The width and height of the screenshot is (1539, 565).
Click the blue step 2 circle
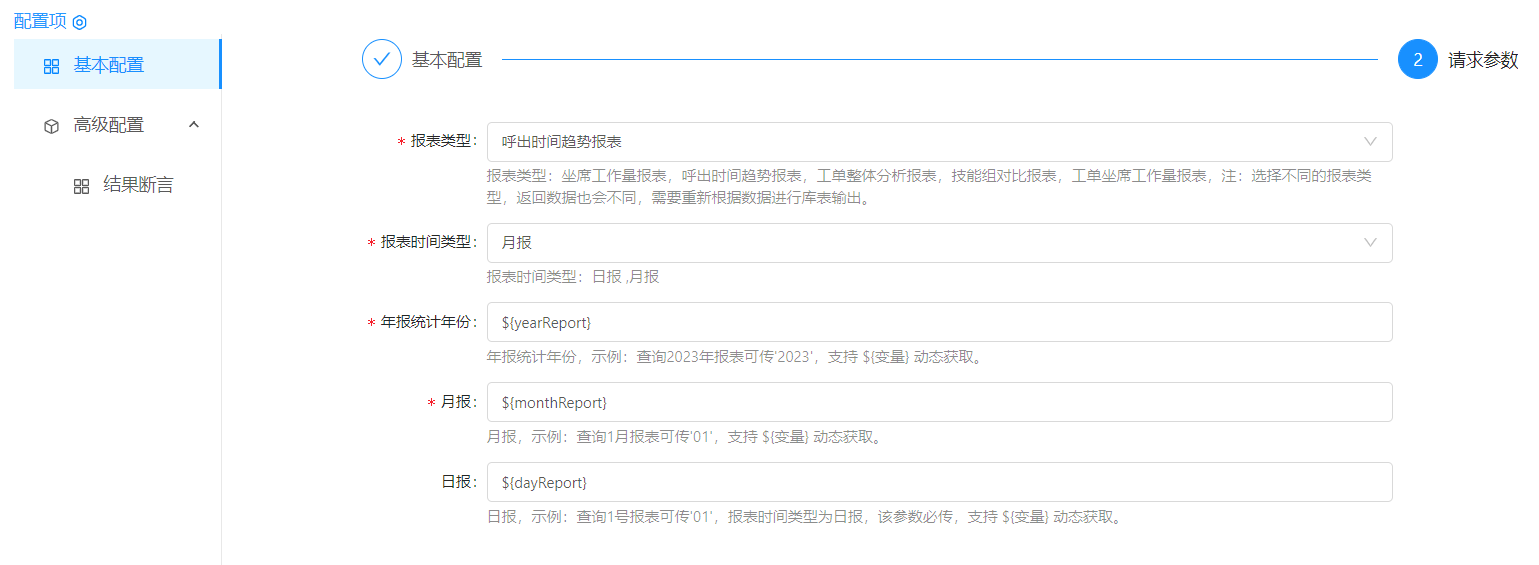tap(1417, 59)
